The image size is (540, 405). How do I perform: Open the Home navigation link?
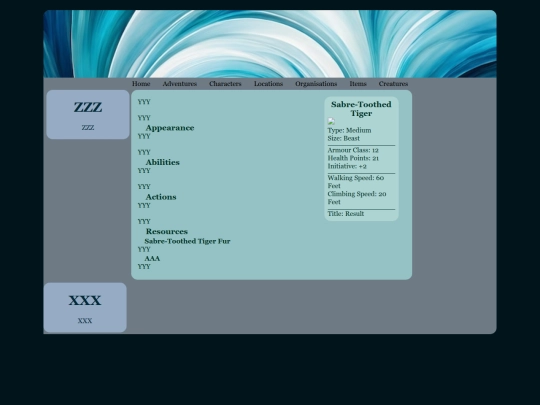[141, 84]
